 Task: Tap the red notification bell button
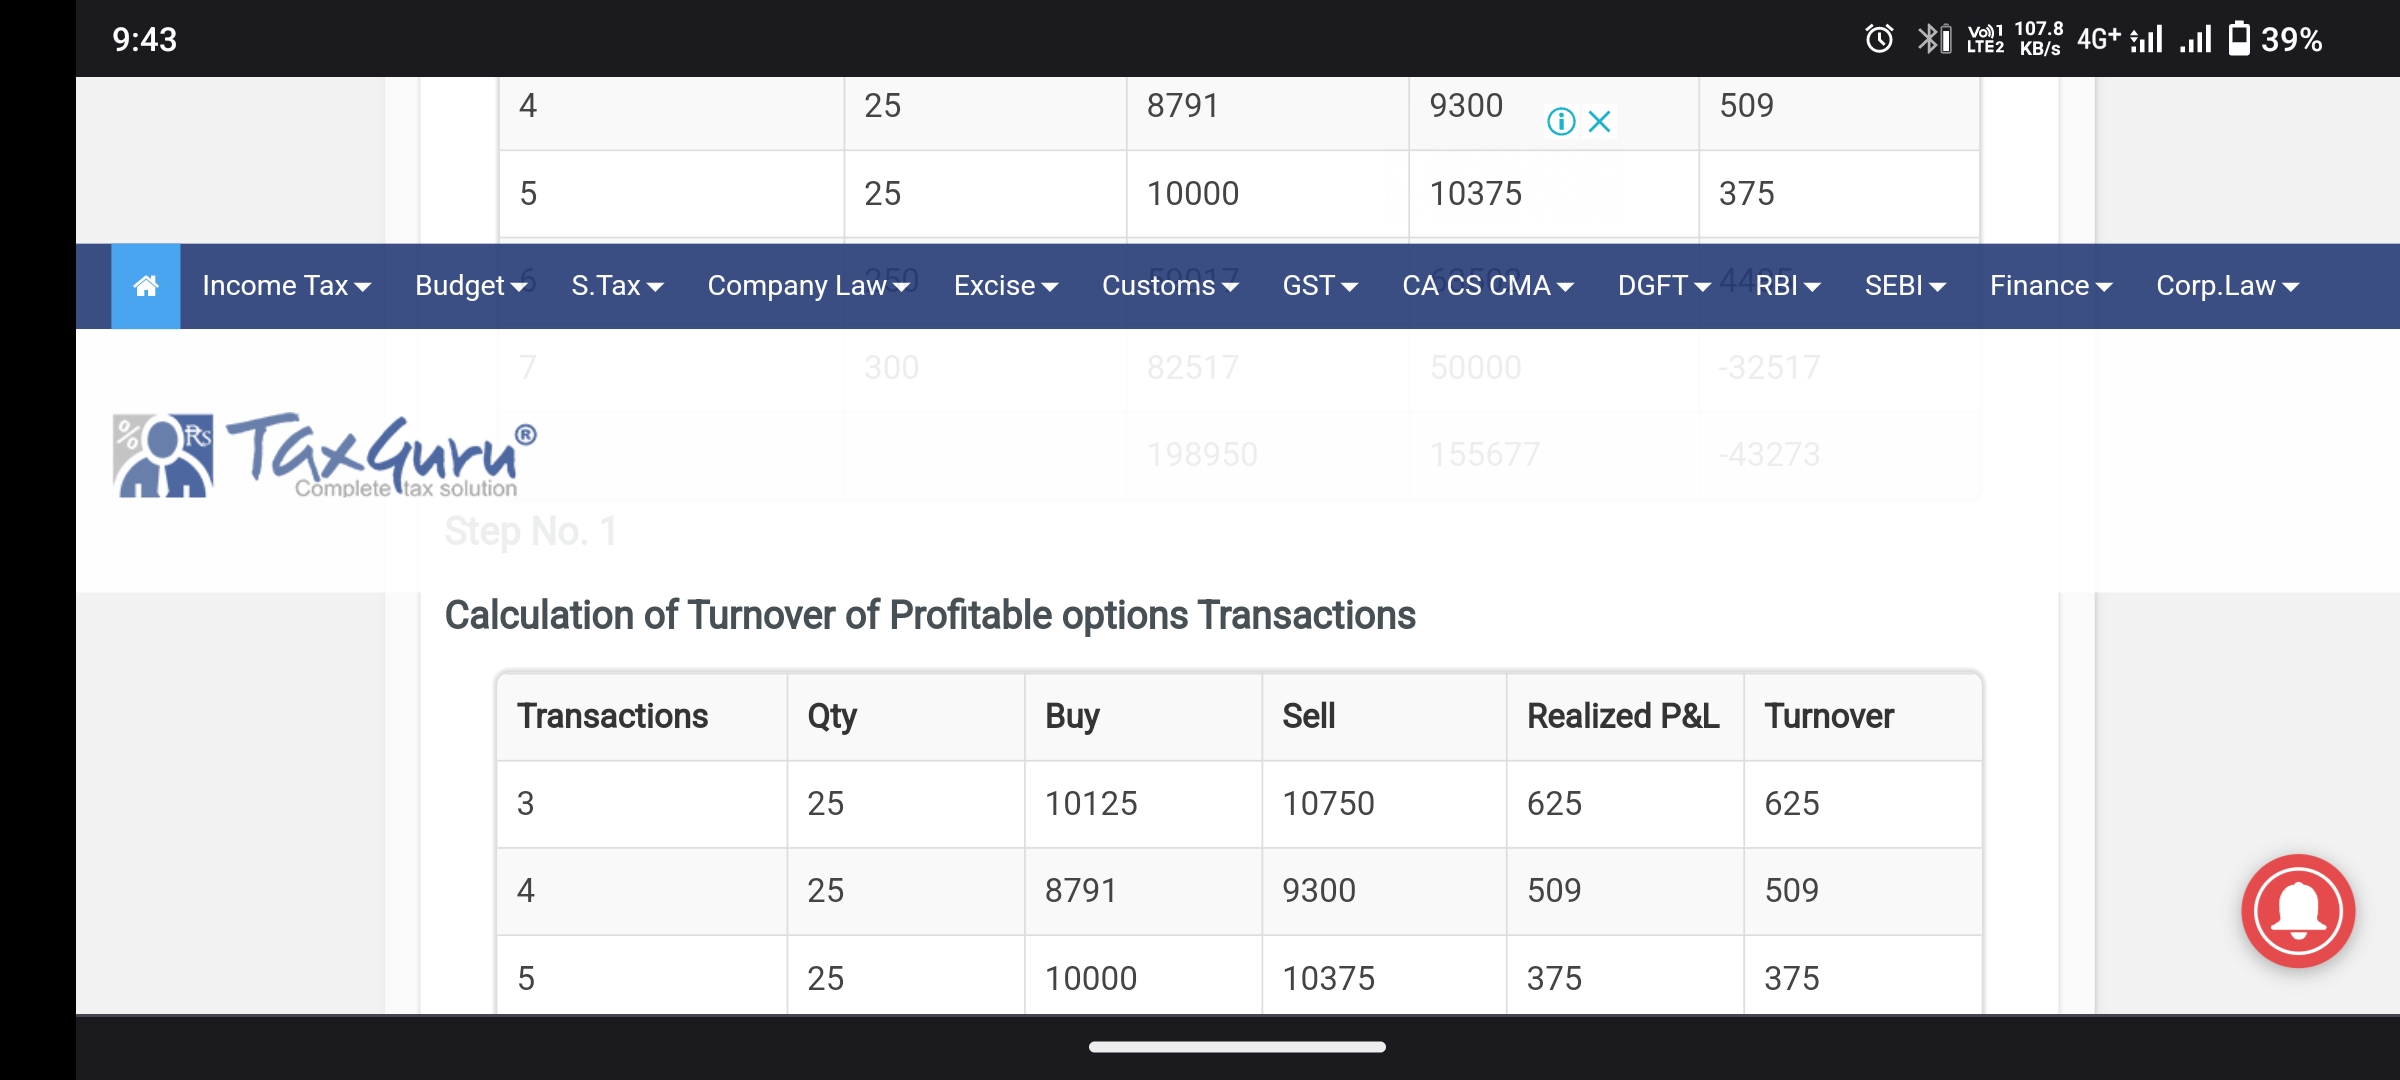pos(2297,911)
